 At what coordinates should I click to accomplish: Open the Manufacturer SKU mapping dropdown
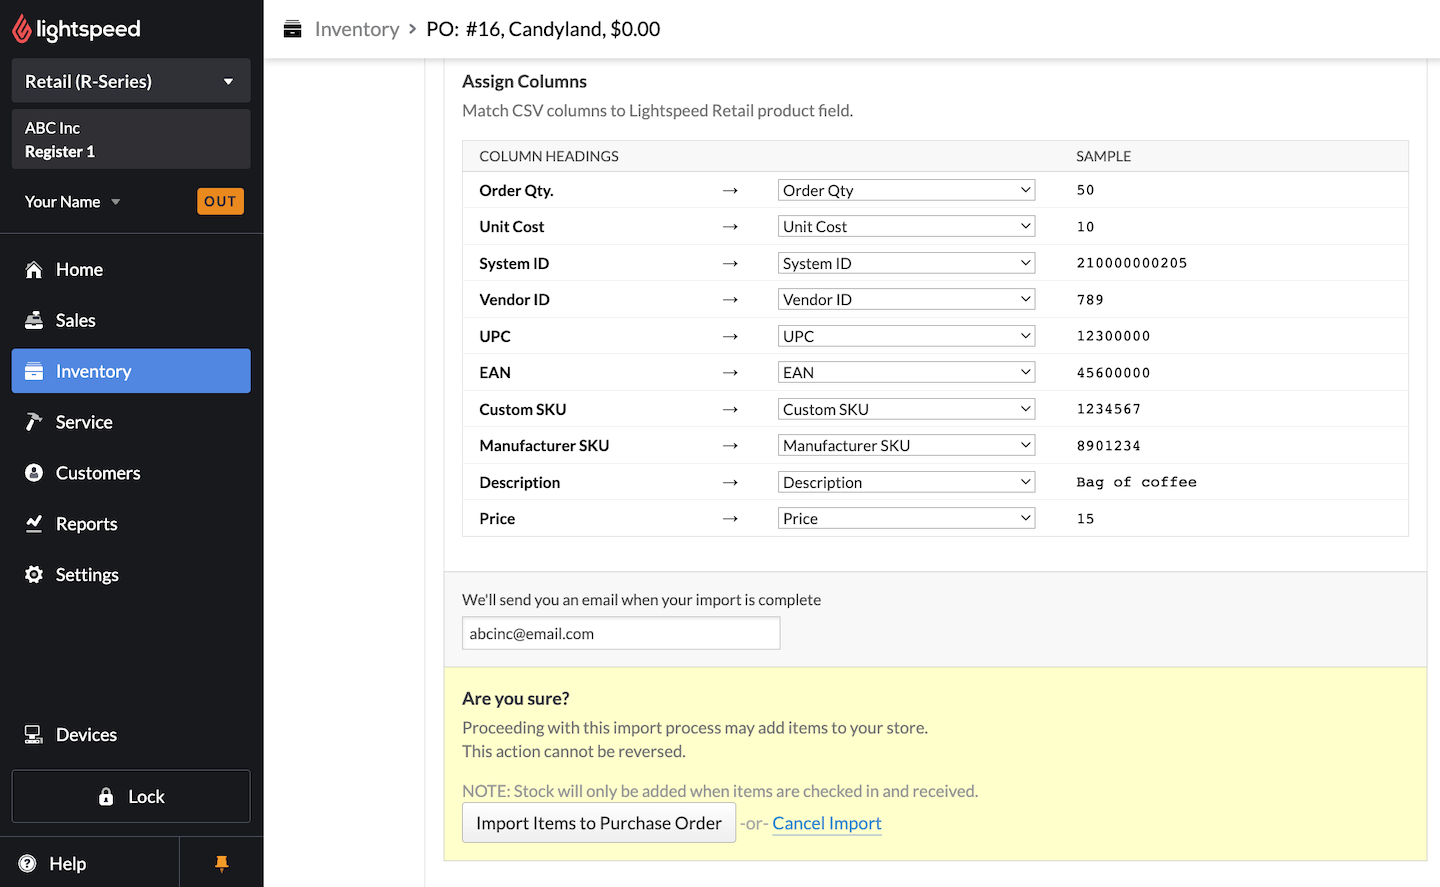(906, 446)
